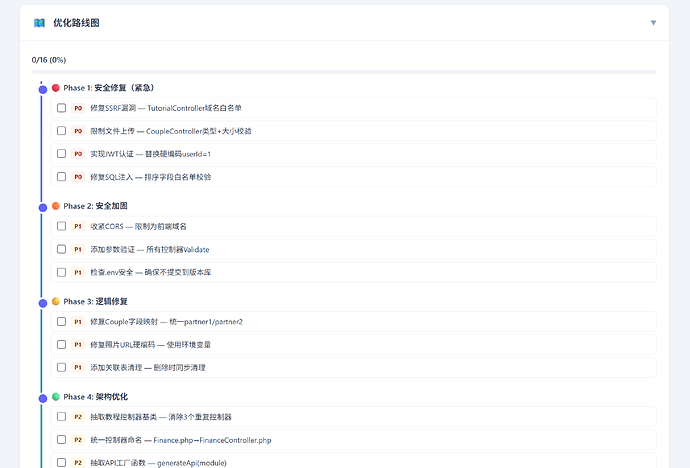Click the P1 badge on 修复照片URL硬编码 row
This screenshot has height=468, width=690.
(x=78, y=345)
